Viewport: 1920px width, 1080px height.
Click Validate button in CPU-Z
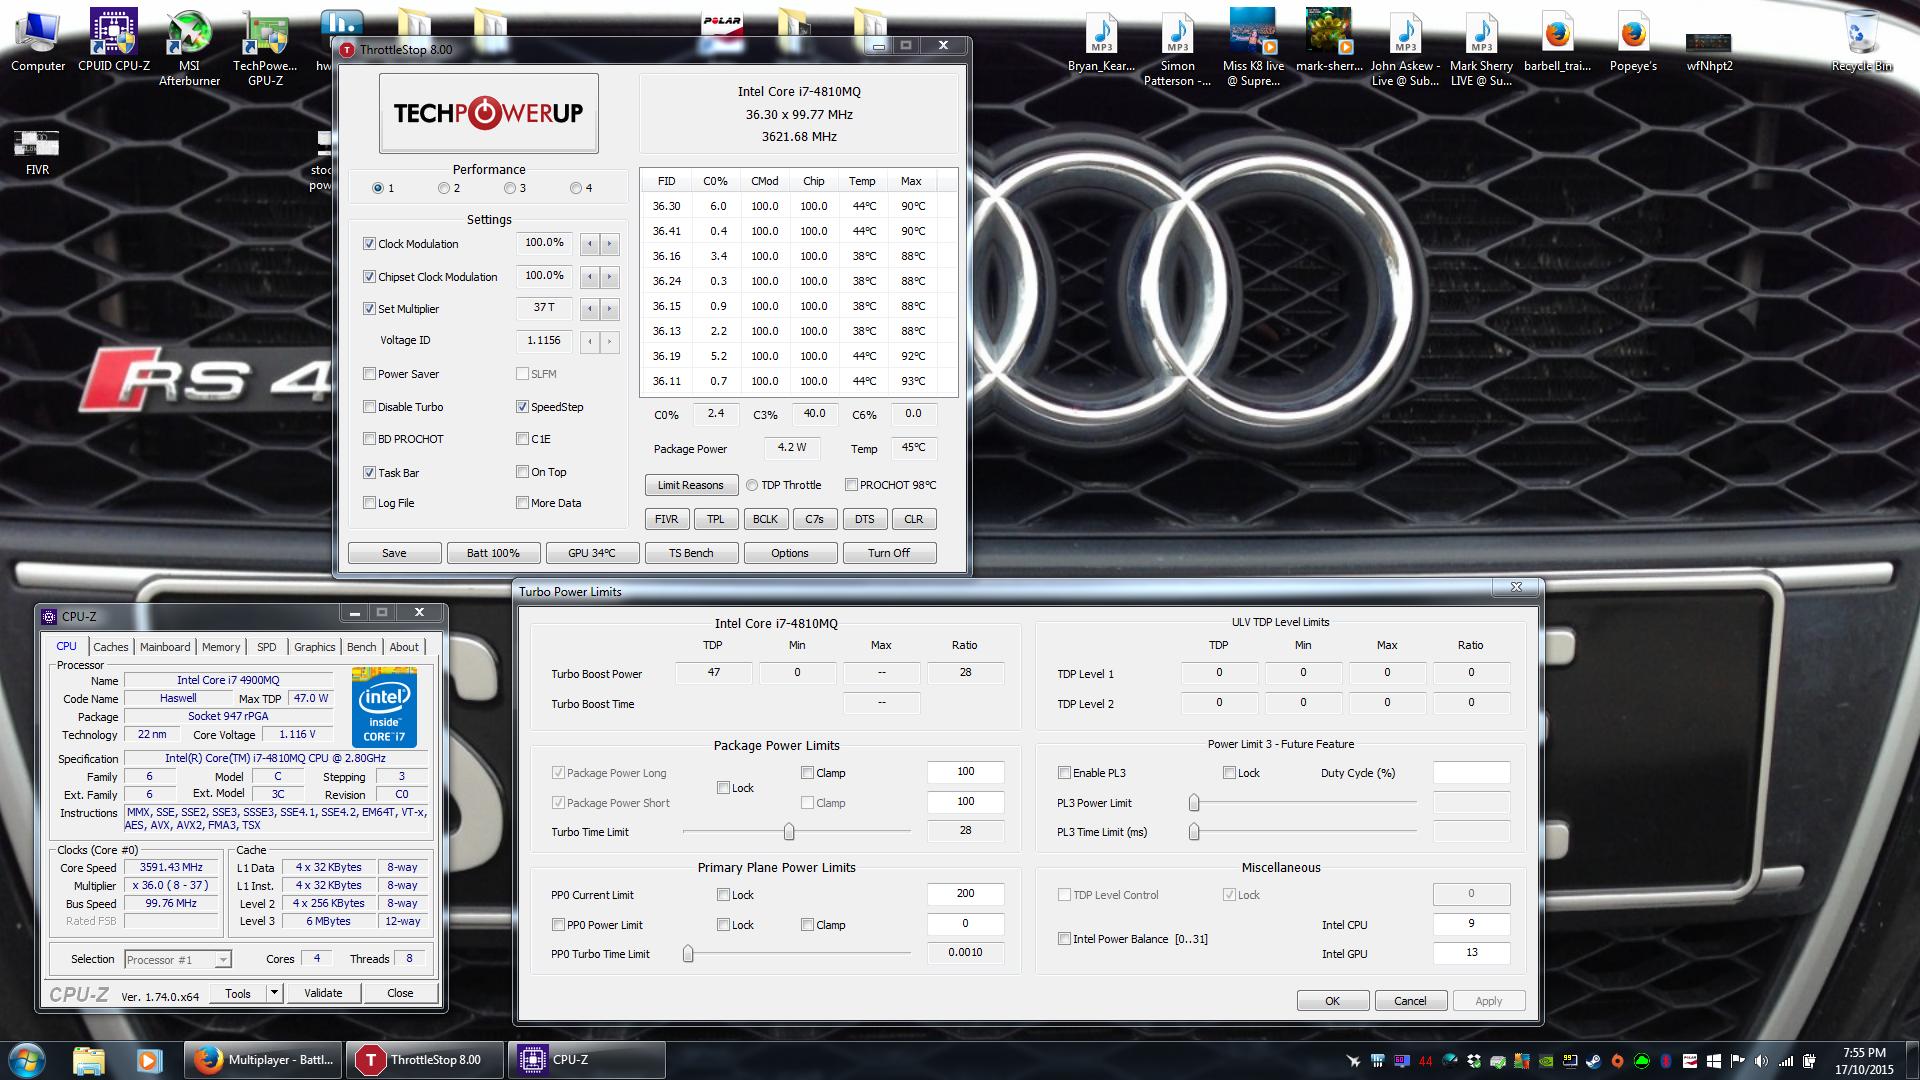point(323,993)
